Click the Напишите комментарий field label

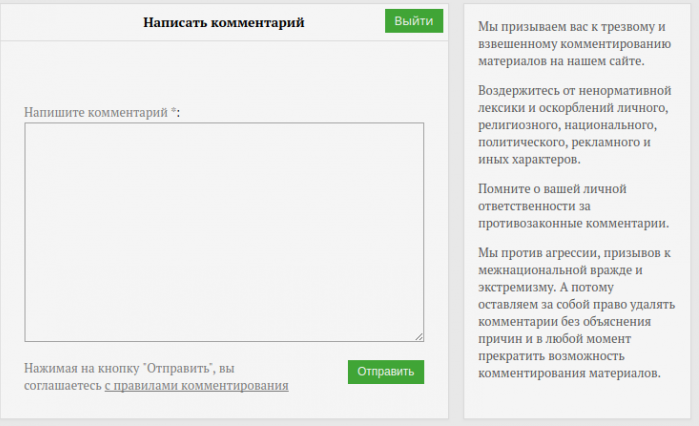click(96, 112)
